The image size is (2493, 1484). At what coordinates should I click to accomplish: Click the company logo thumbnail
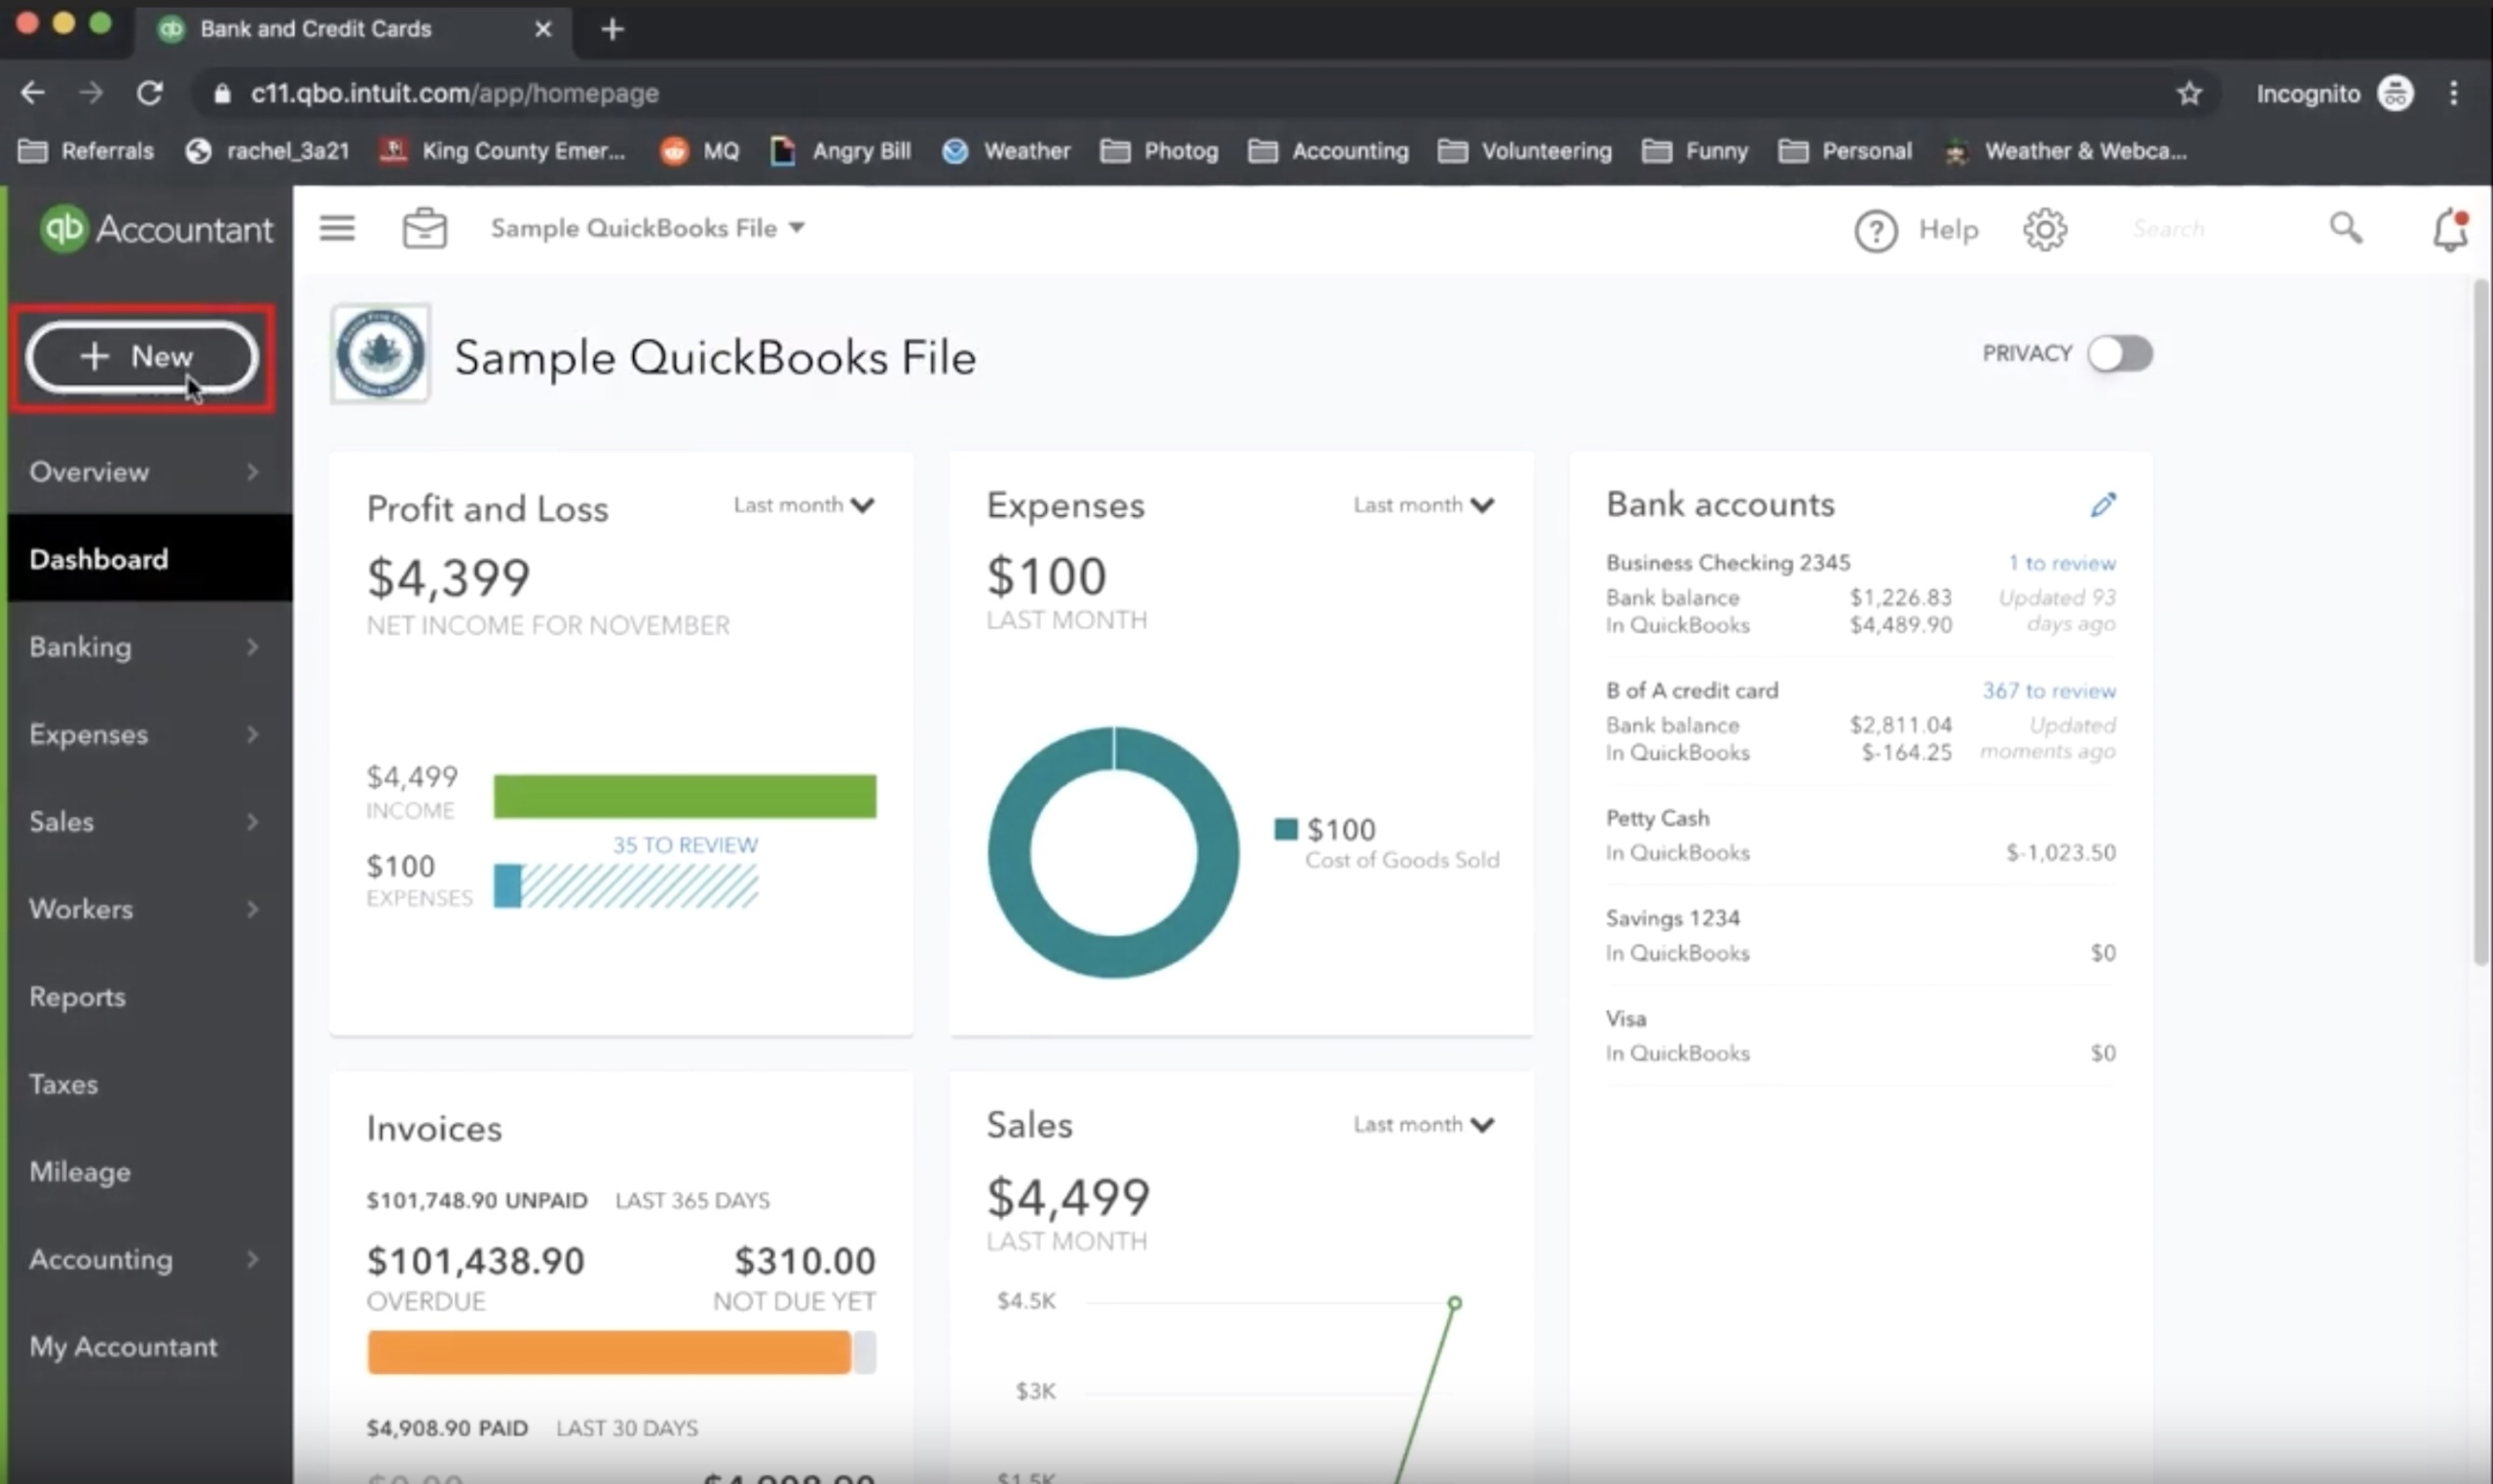click(x=380, y=354)
